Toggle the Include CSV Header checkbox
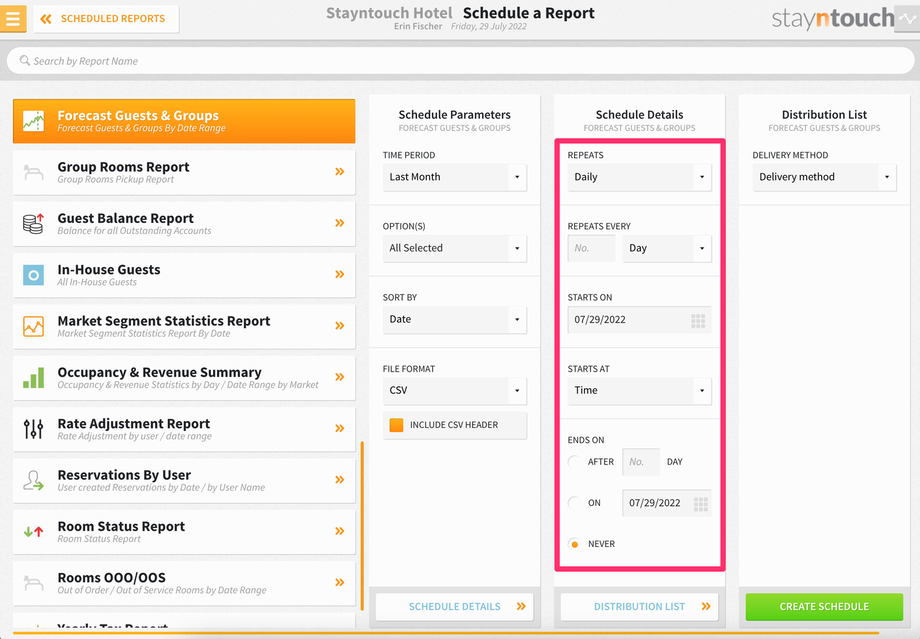Image resolution: width=920 pixels, height=639 pixels. (397, 425)
